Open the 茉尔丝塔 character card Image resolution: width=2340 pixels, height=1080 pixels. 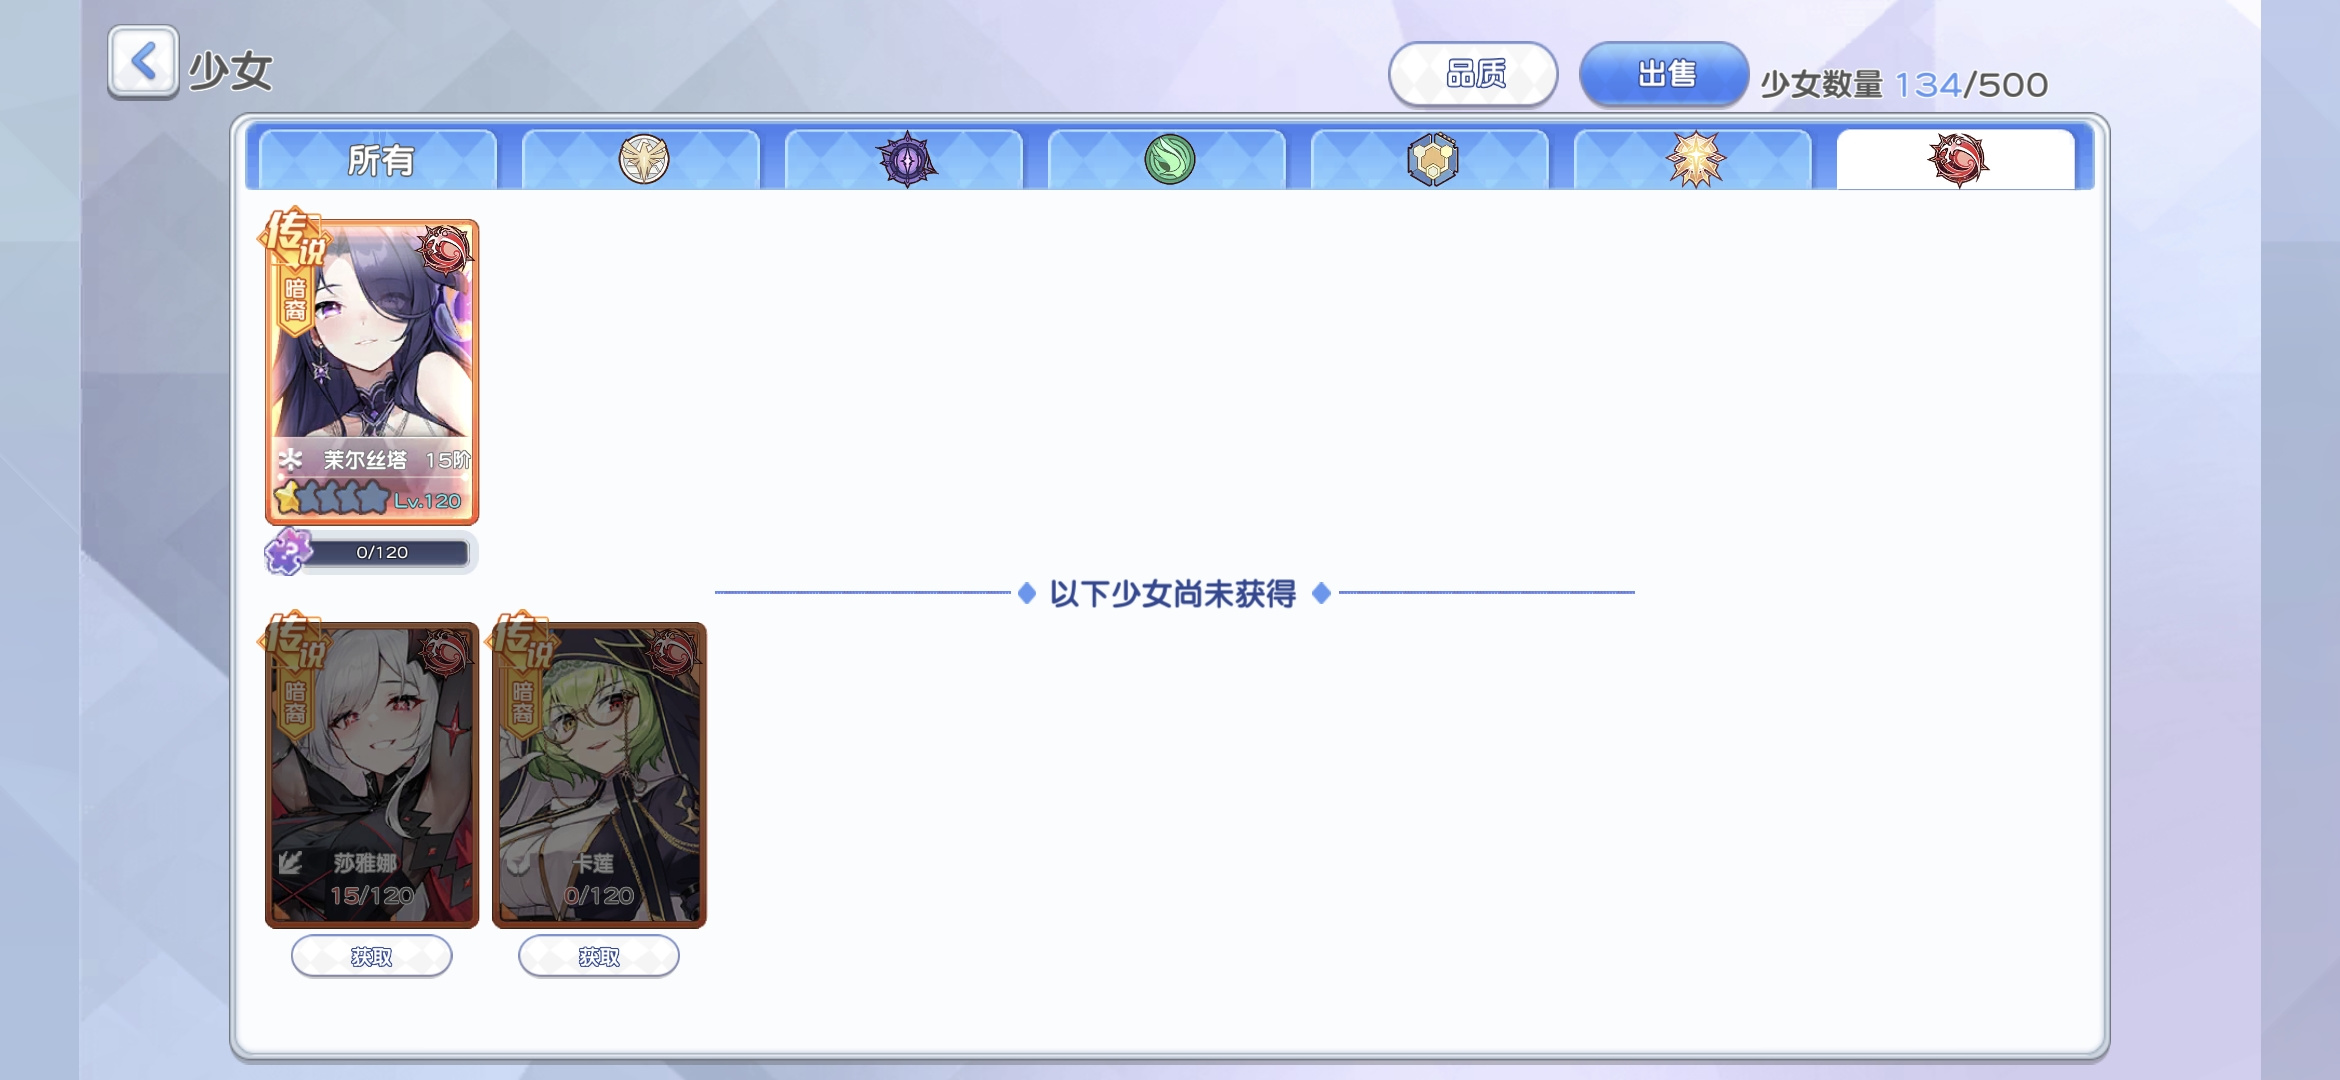372,372
